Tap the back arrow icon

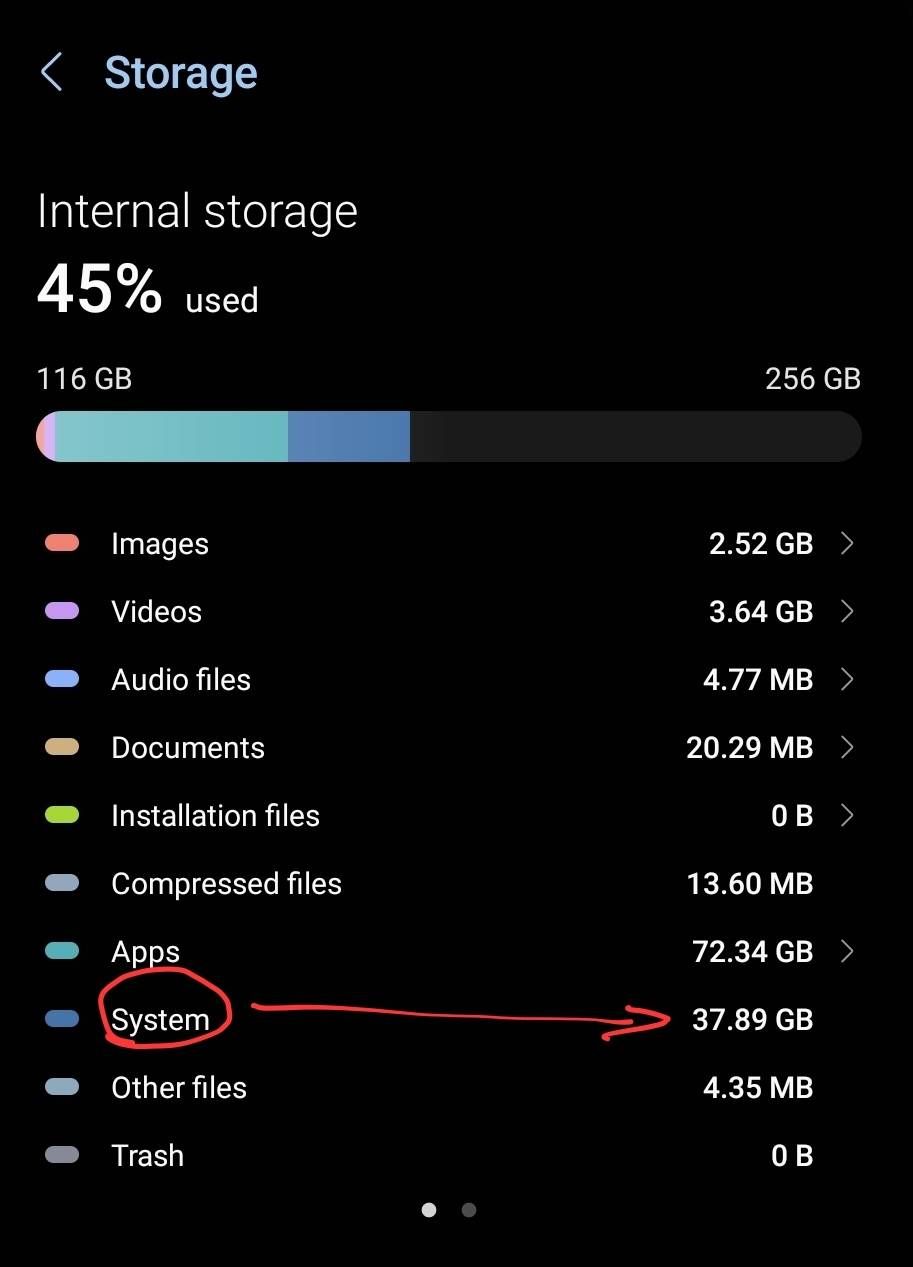coord(51,73)
